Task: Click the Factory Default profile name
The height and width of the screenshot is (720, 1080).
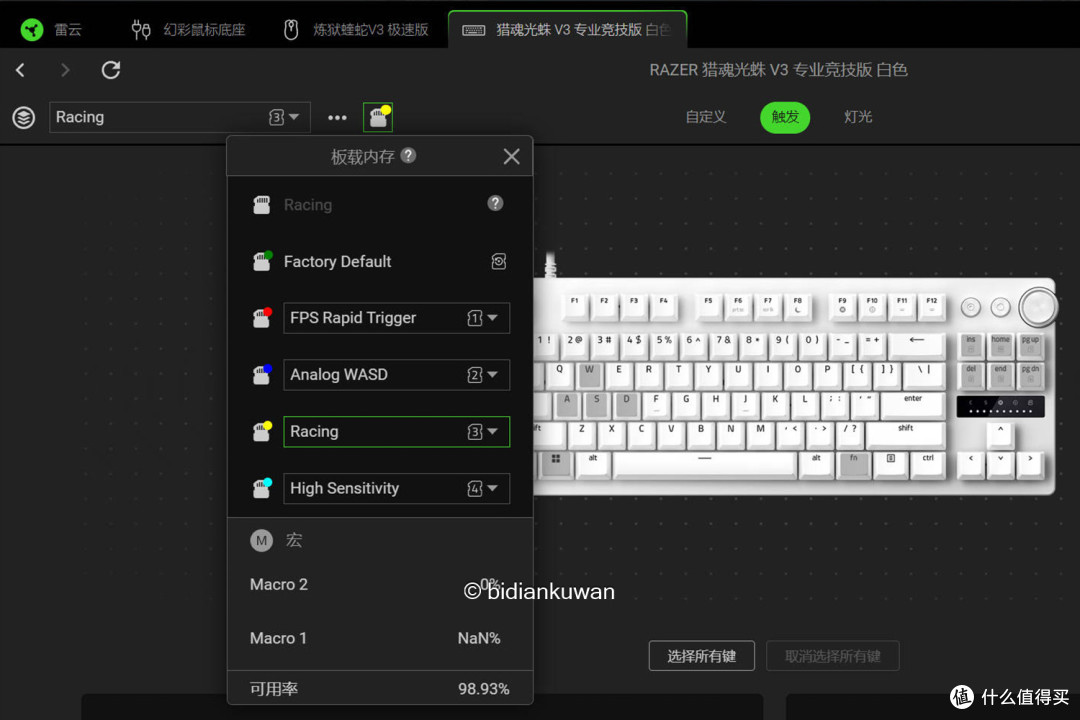Action: 338,261
